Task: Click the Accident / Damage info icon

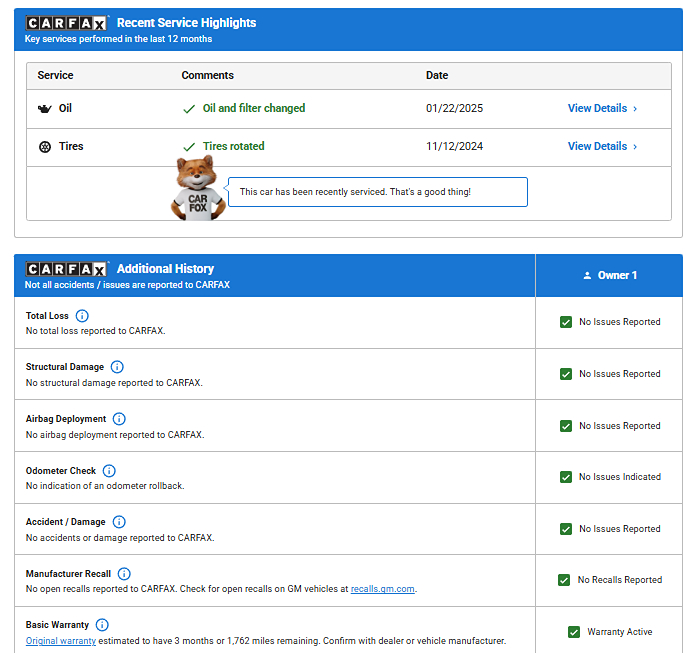Action: point(119,522)
